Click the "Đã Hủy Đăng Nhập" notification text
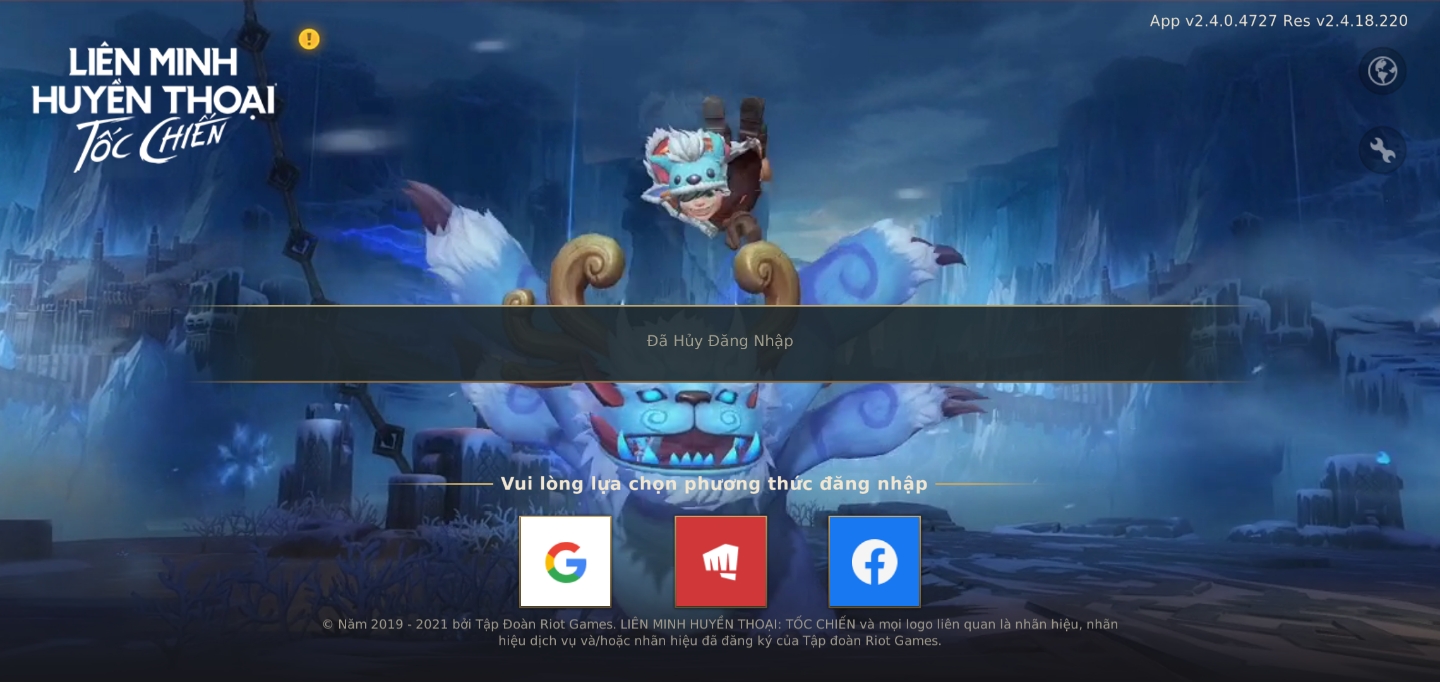The width and height of the screenshot is (1440, 682). tap(720, 341)
